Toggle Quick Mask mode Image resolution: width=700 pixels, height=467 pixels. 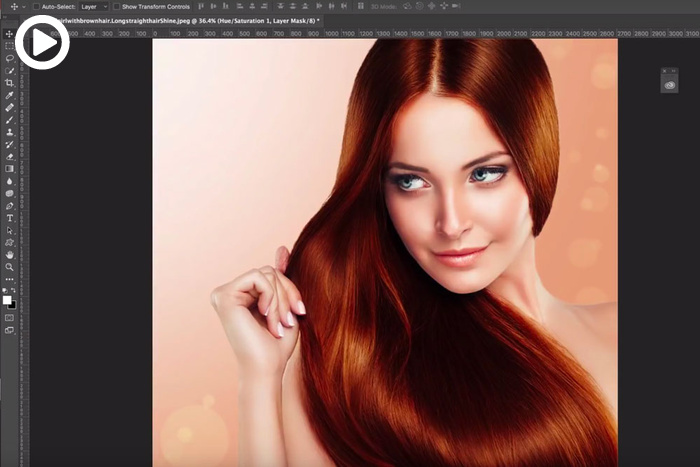(x=9, y=318)
